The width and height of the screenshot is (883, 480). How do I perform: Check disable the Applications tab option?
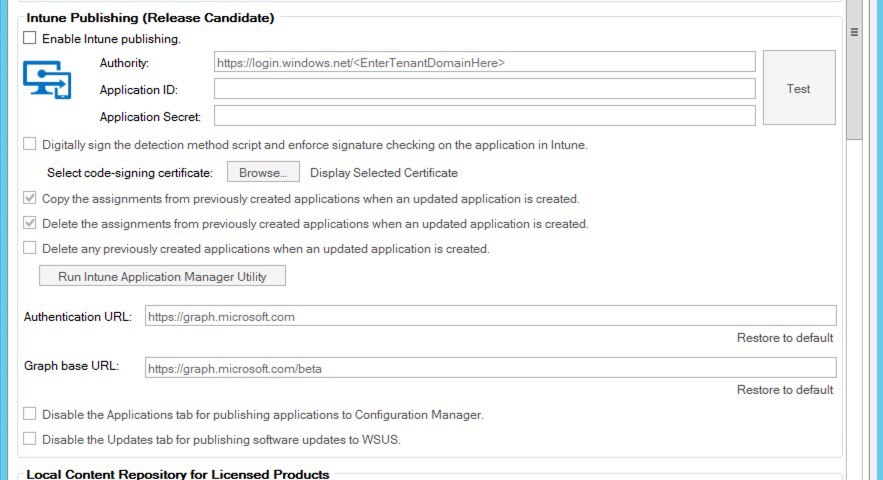29,414
